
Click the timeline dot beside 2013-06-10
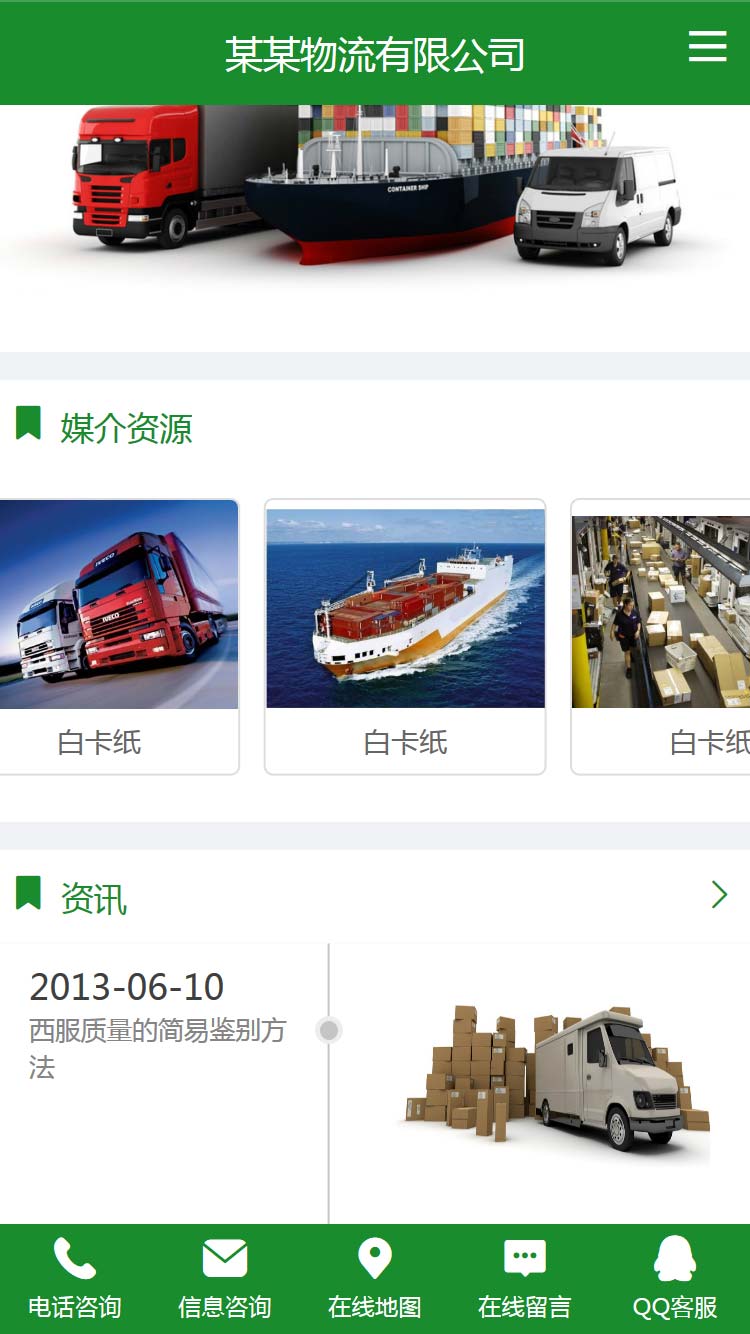point(329,1030)
